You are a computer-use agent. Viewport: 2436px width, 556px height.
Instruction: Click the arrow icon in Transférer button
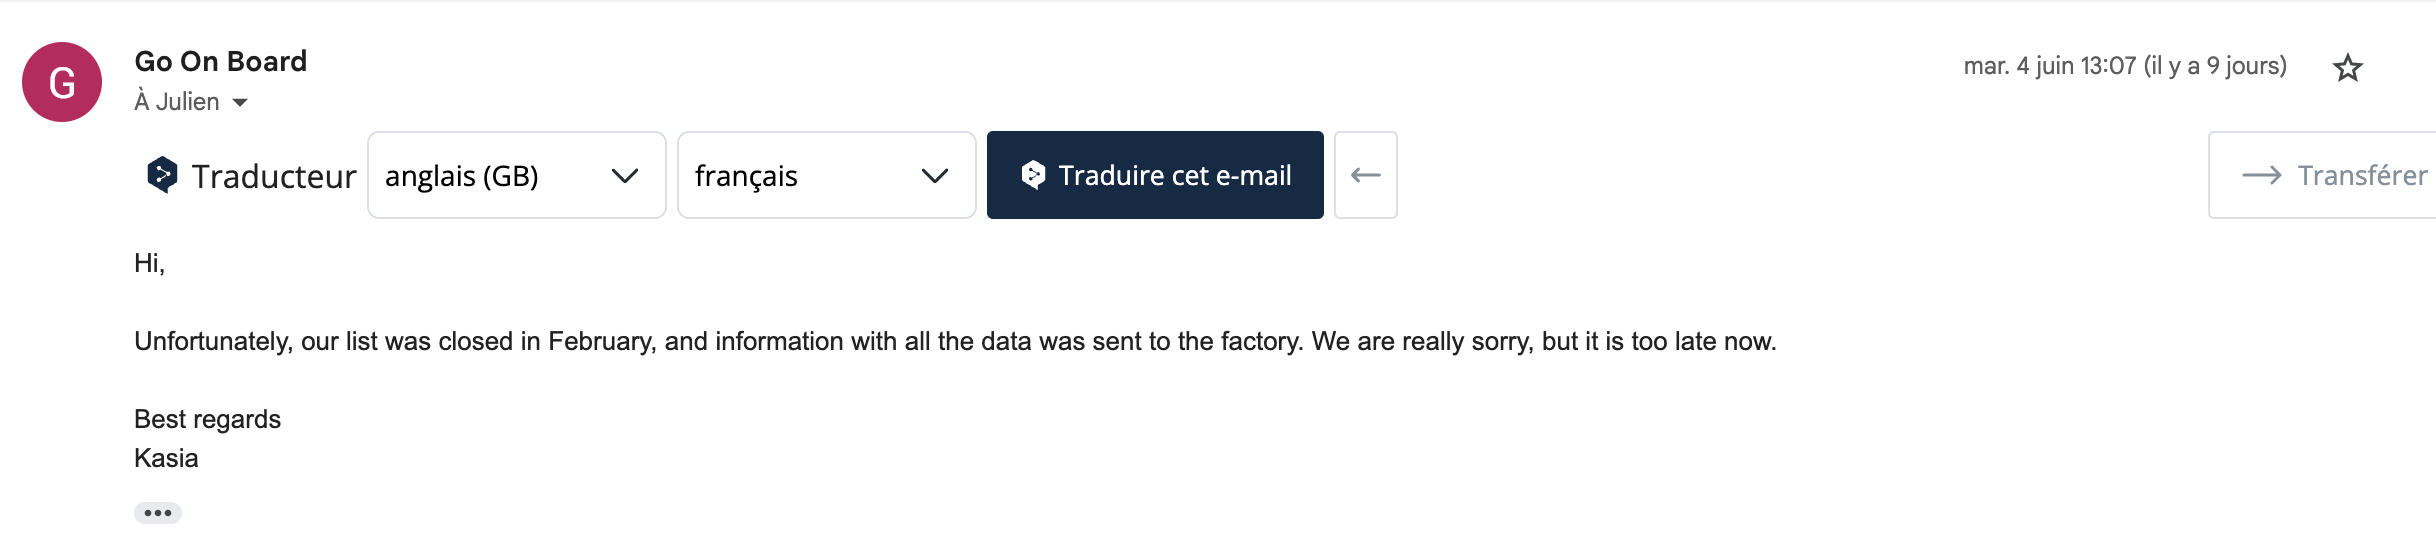click(2261, 175)
